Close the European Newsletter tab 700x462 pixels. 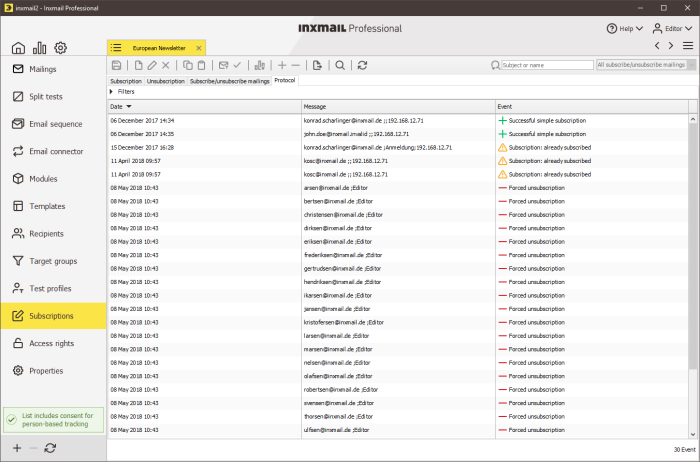[199, 48]
